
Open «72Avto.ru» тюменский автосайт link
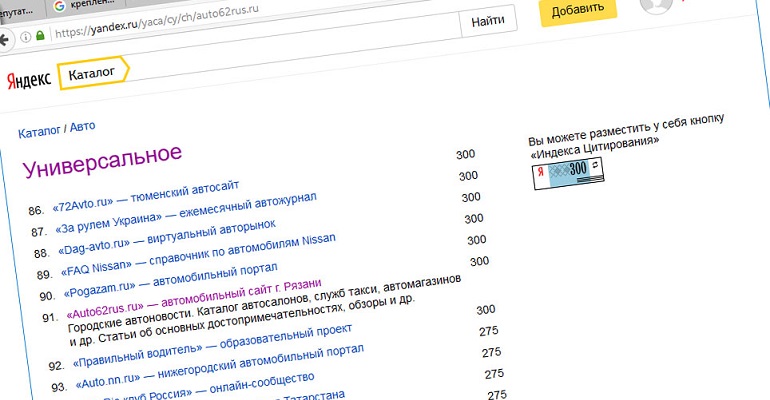click(146, 197)
